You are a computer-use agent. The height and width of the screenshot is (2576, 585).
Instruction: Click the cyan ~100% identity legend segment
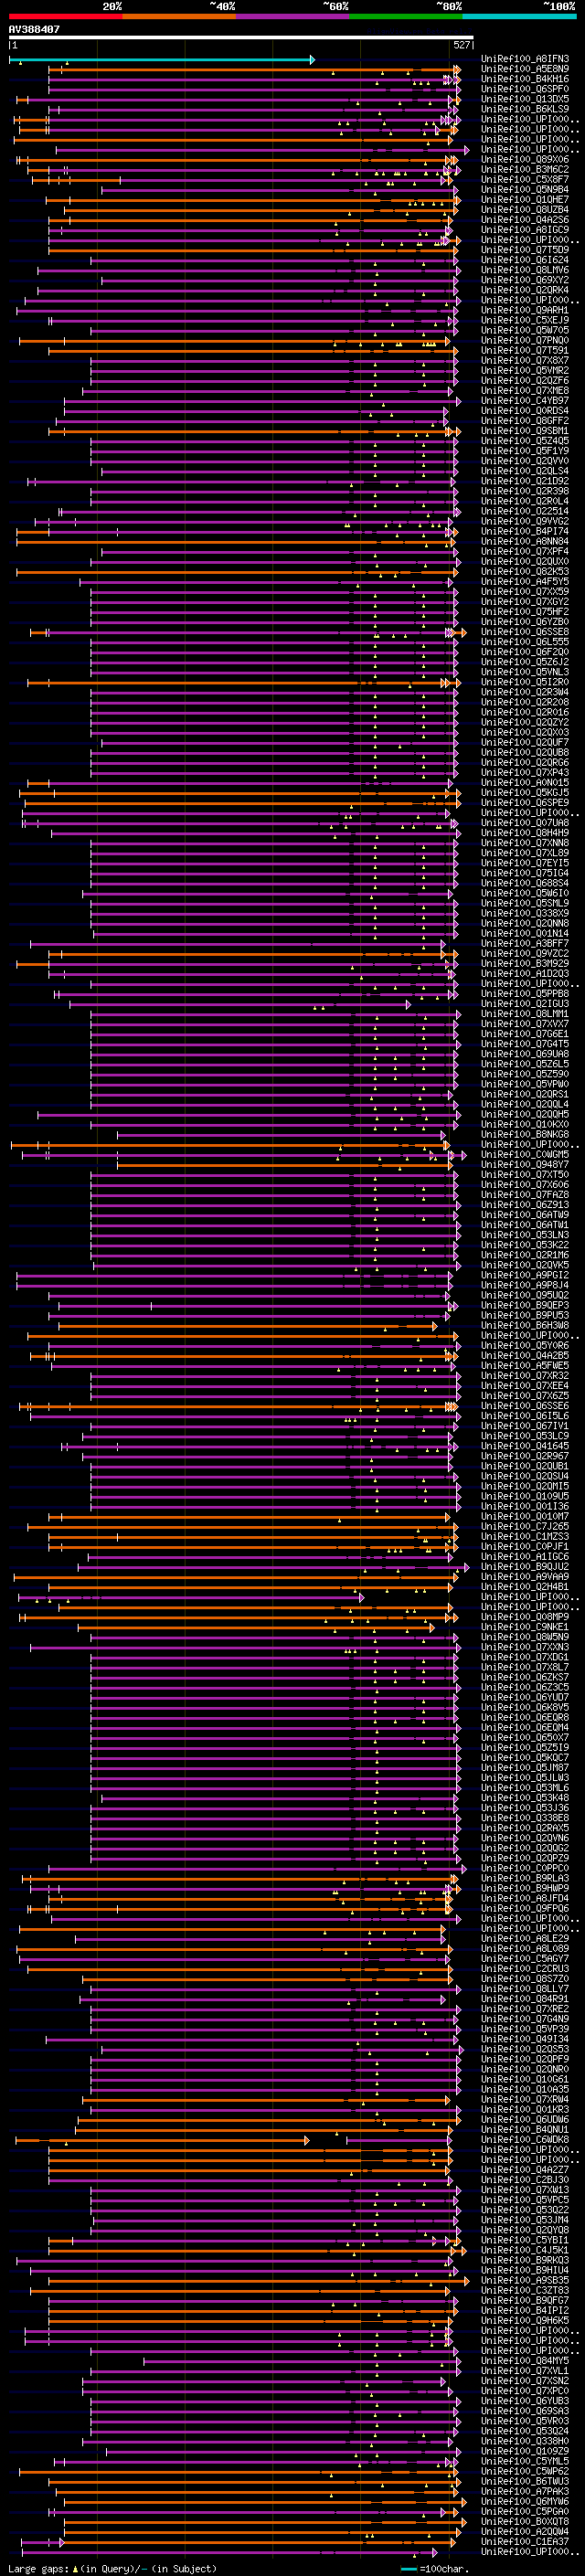520,16
